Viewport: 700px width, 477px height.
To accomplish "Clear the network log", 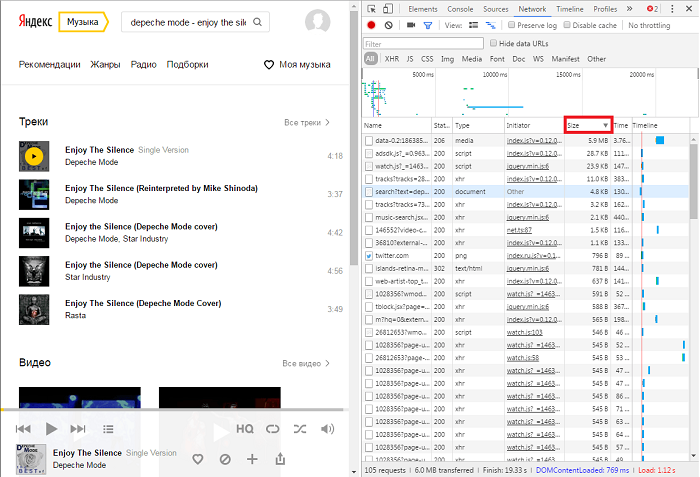I will 388,25.
